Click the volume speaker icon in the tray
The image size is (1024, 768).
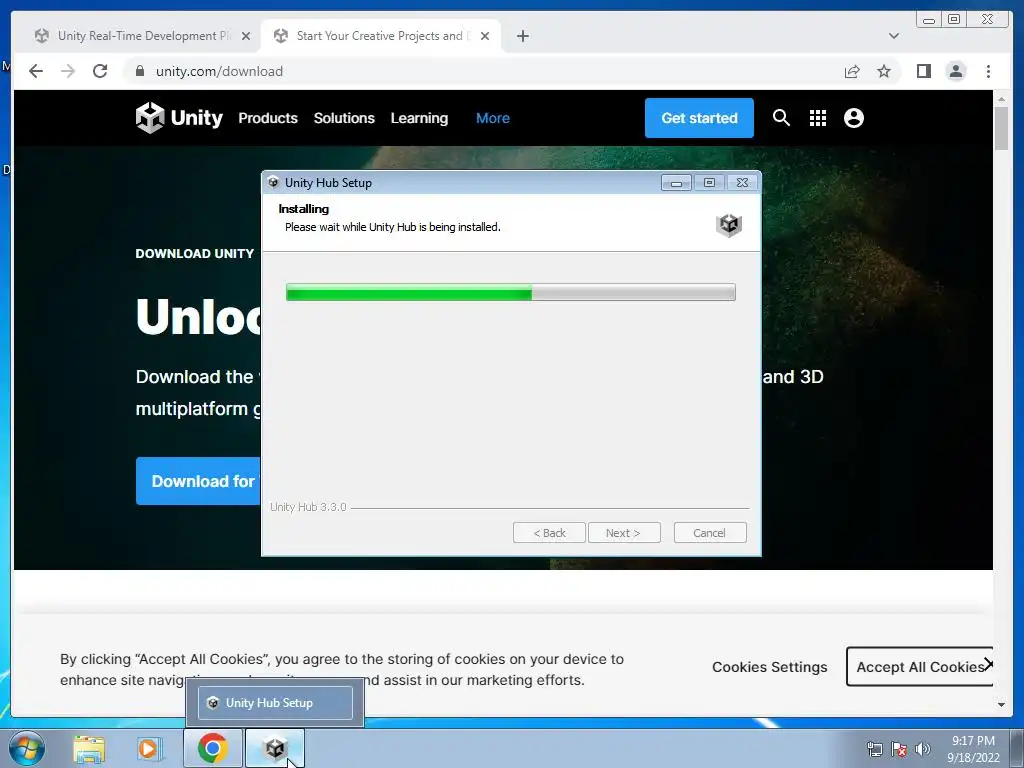pos(922,749)
